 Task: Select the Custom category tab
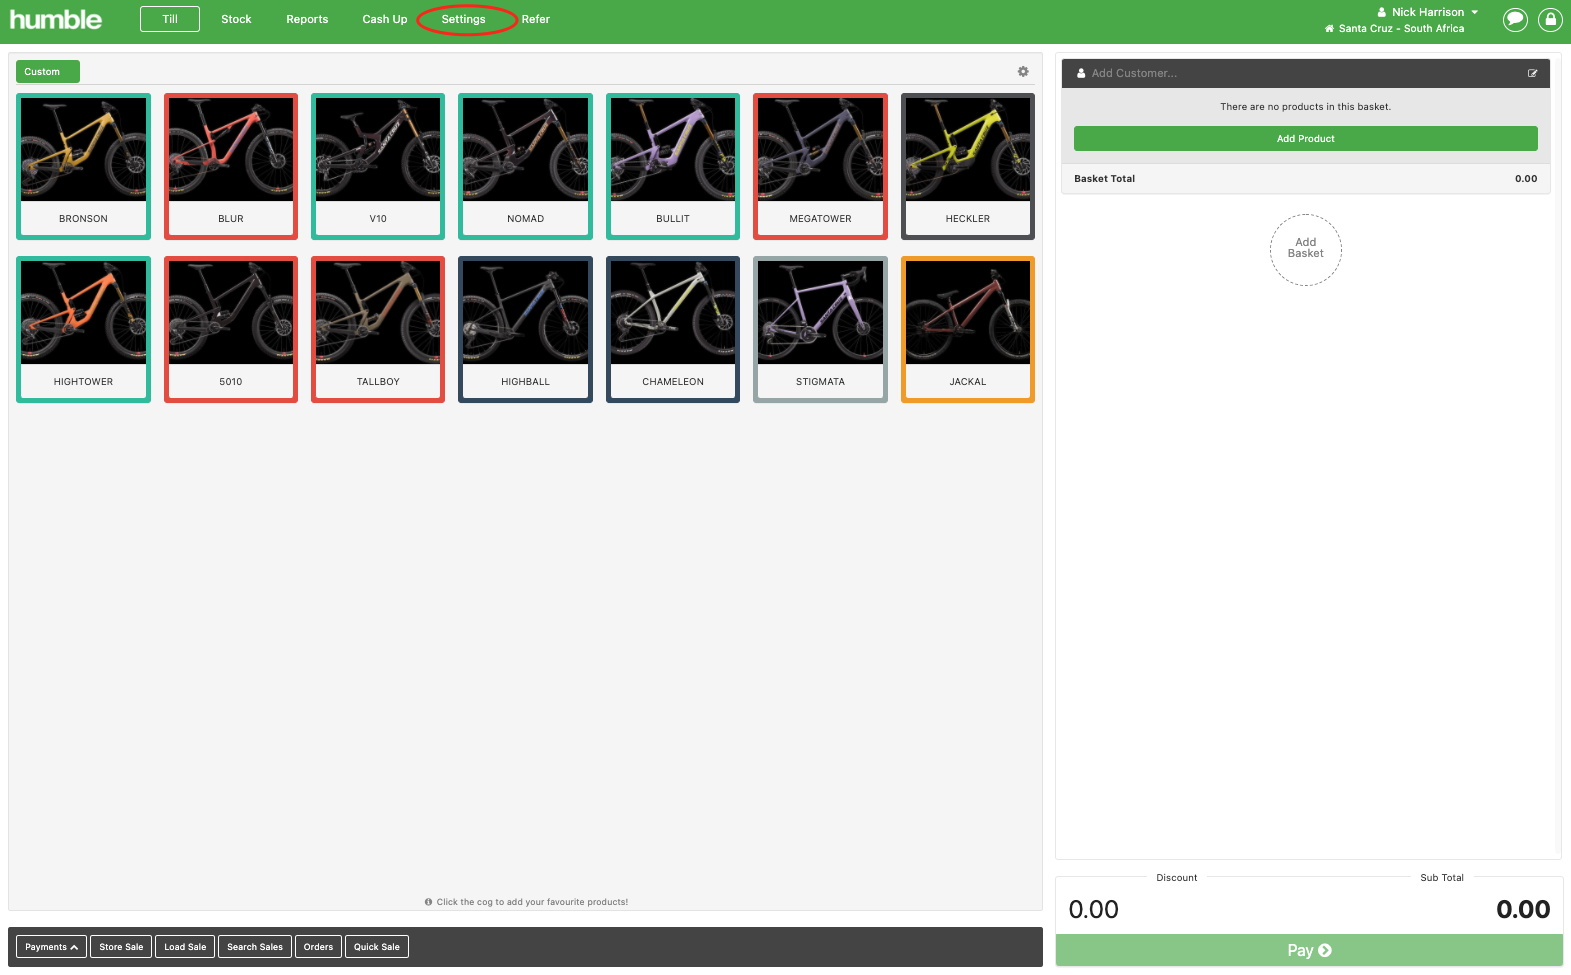[47, 72]
